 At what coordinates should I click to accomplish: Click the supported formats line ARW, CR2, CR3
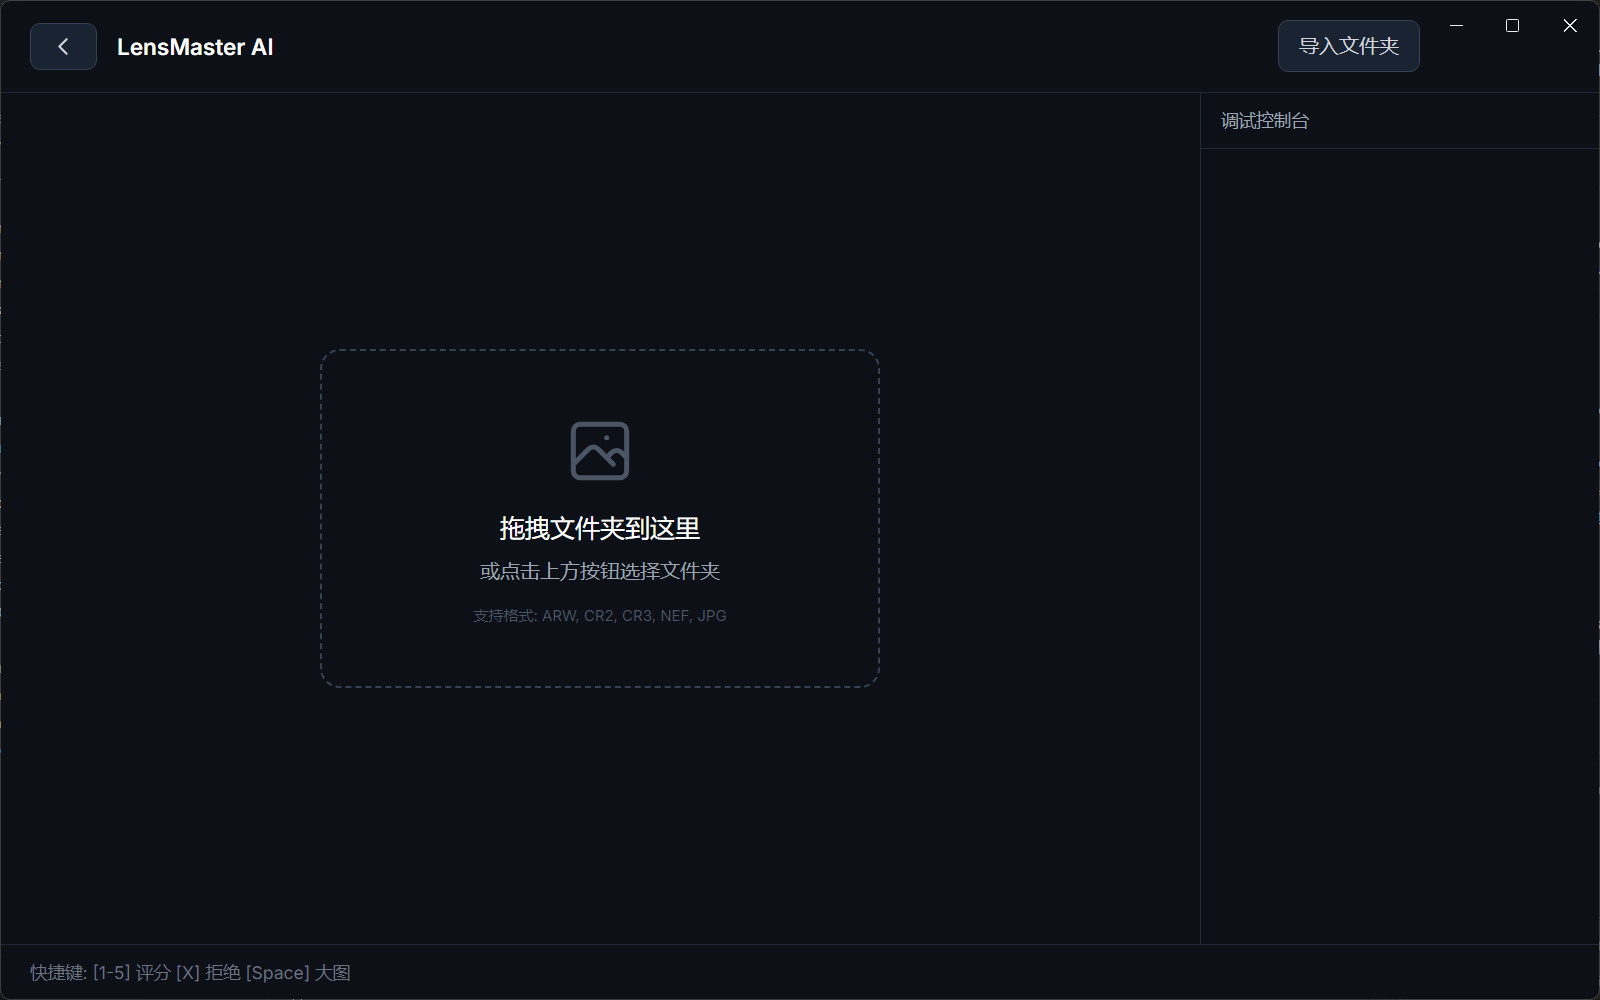(600, 616)
